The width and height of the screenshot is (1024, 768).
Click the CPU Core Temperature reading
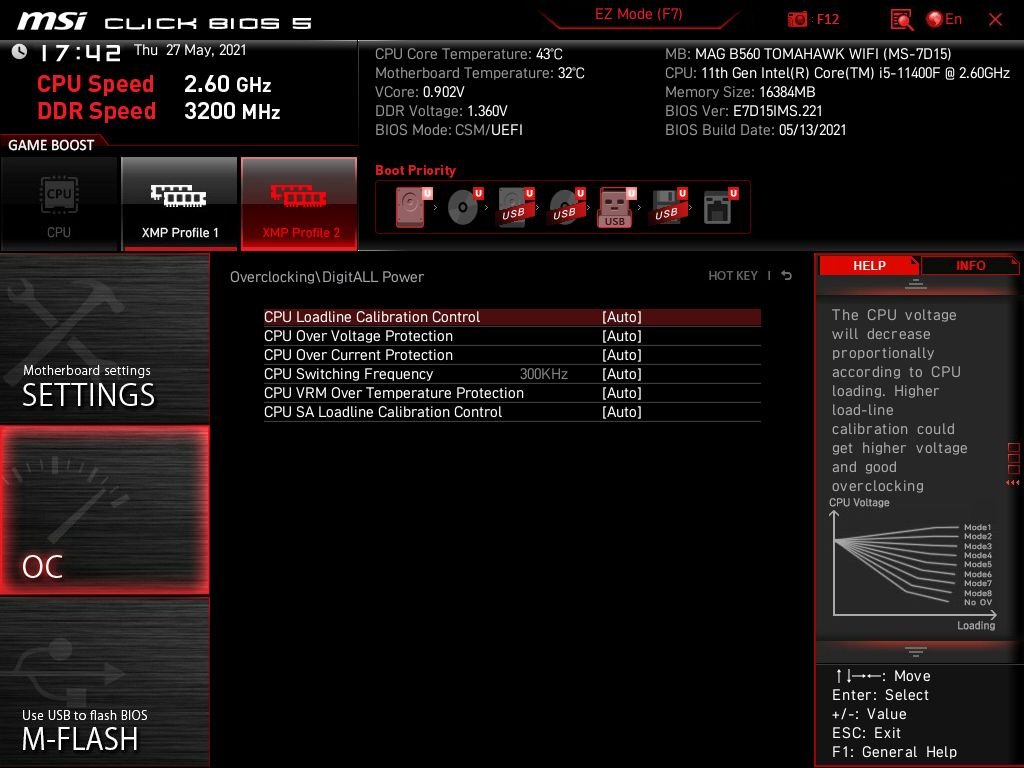coord(468,54)
